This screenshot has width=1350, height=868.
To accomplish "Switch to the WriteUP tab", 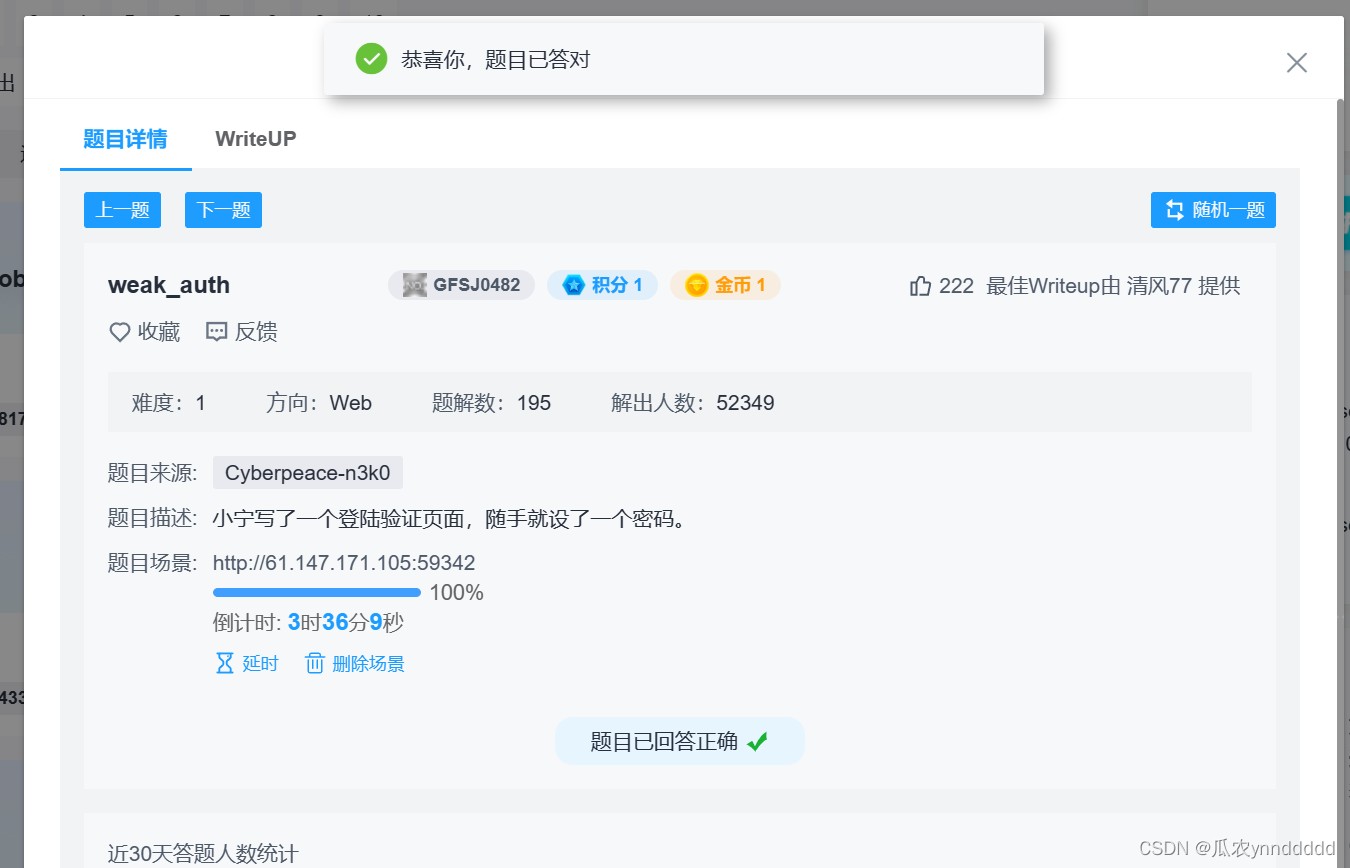I will (x=255, y=139).
